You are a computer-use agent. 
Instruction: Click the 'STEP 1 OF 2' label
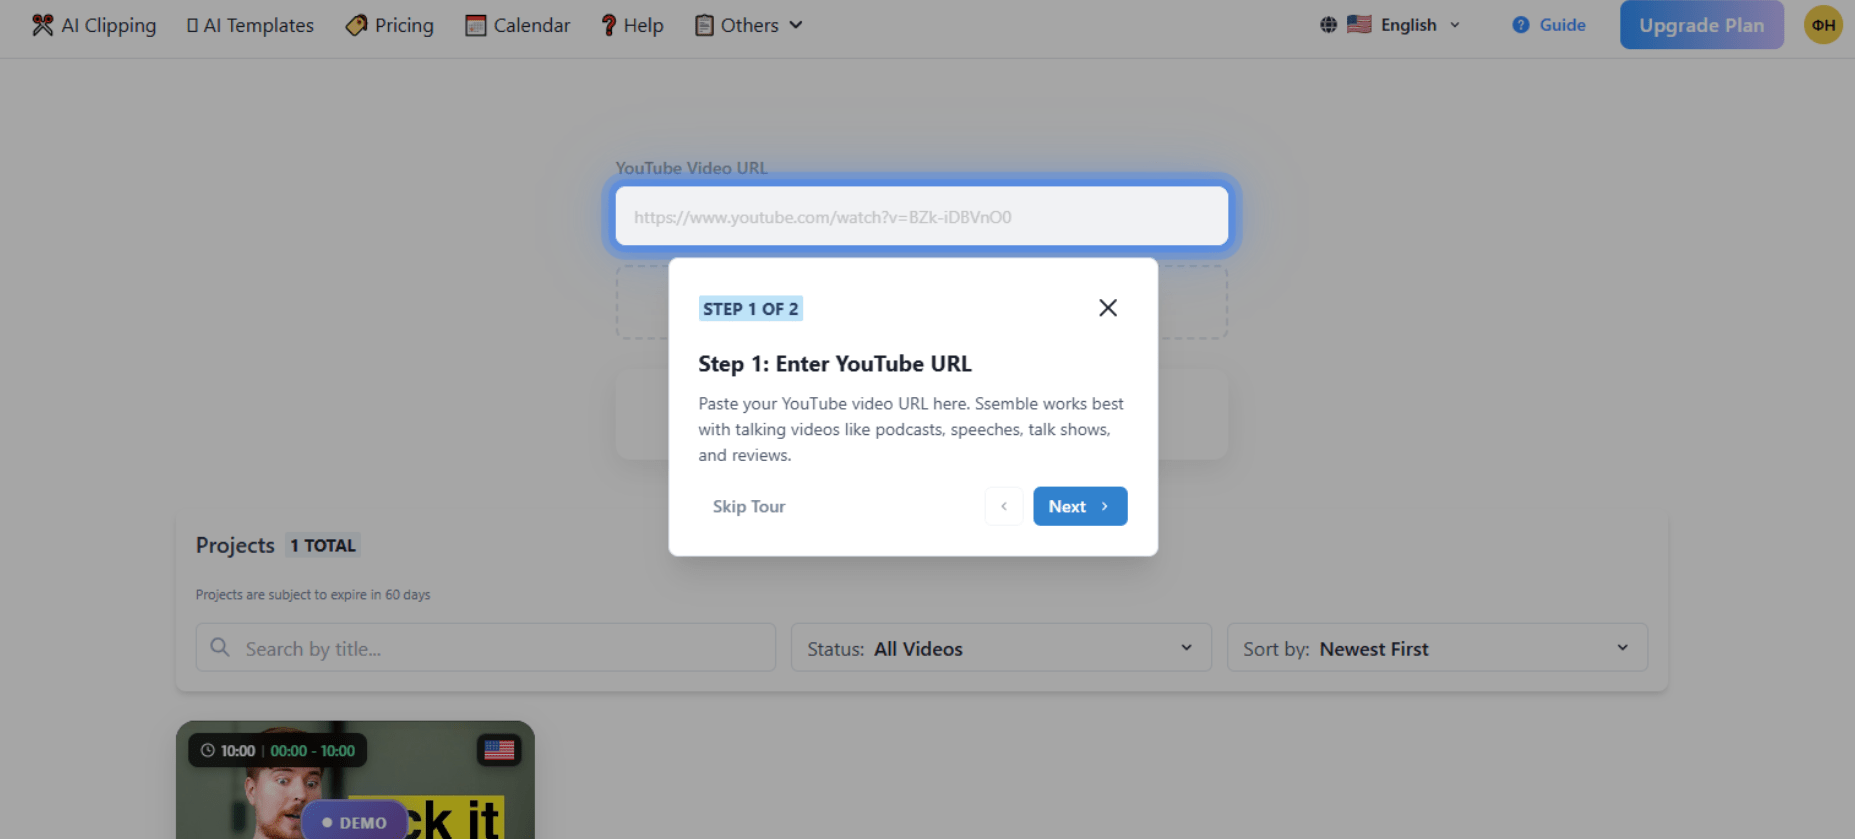pyautogui.click(x=750, y=309)
